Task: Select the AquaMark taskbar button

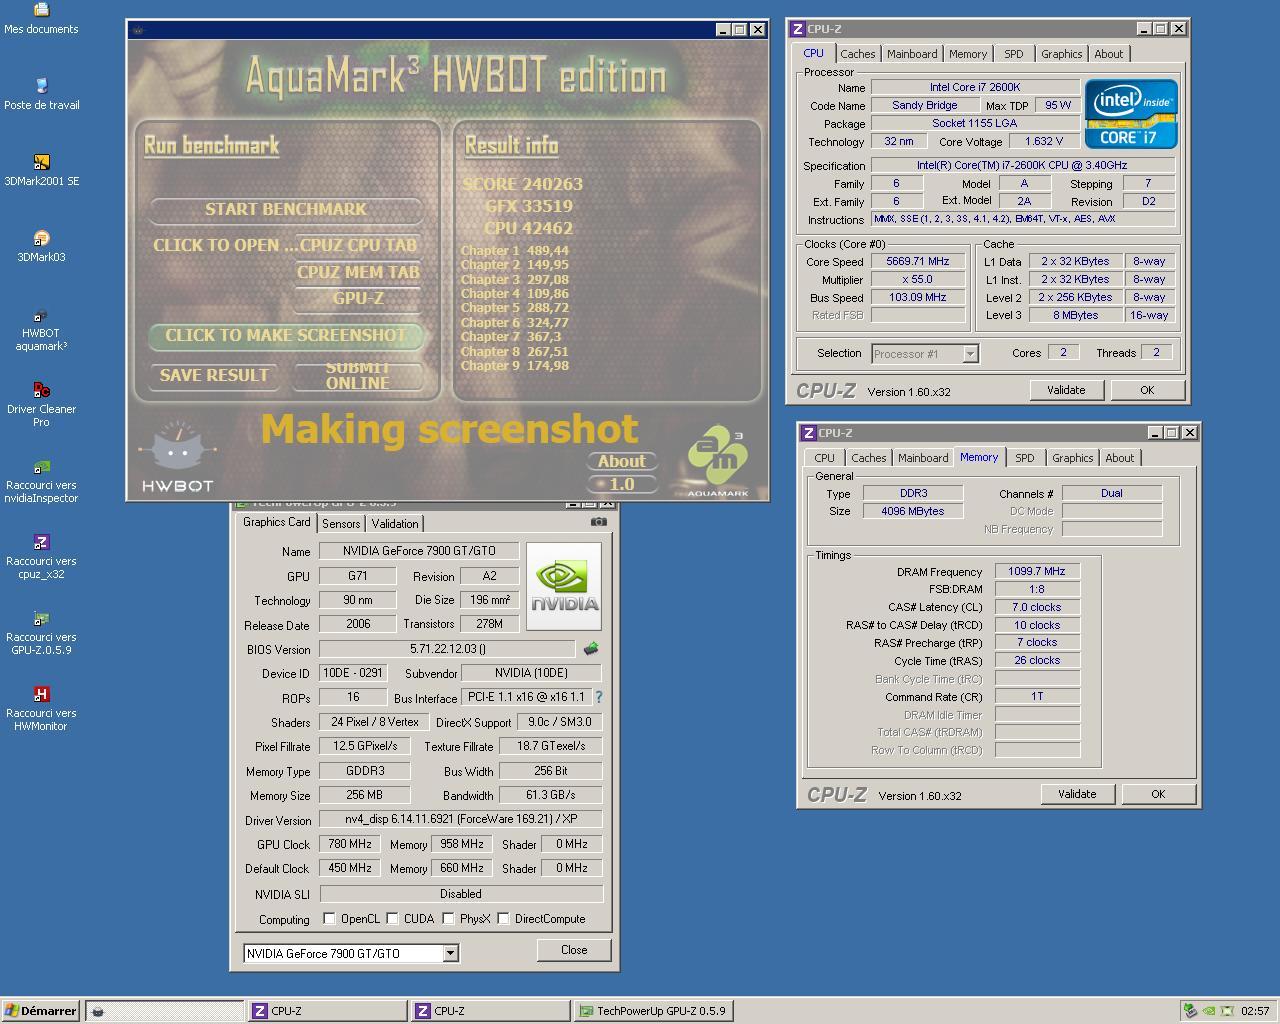Action: point(165,1011)
